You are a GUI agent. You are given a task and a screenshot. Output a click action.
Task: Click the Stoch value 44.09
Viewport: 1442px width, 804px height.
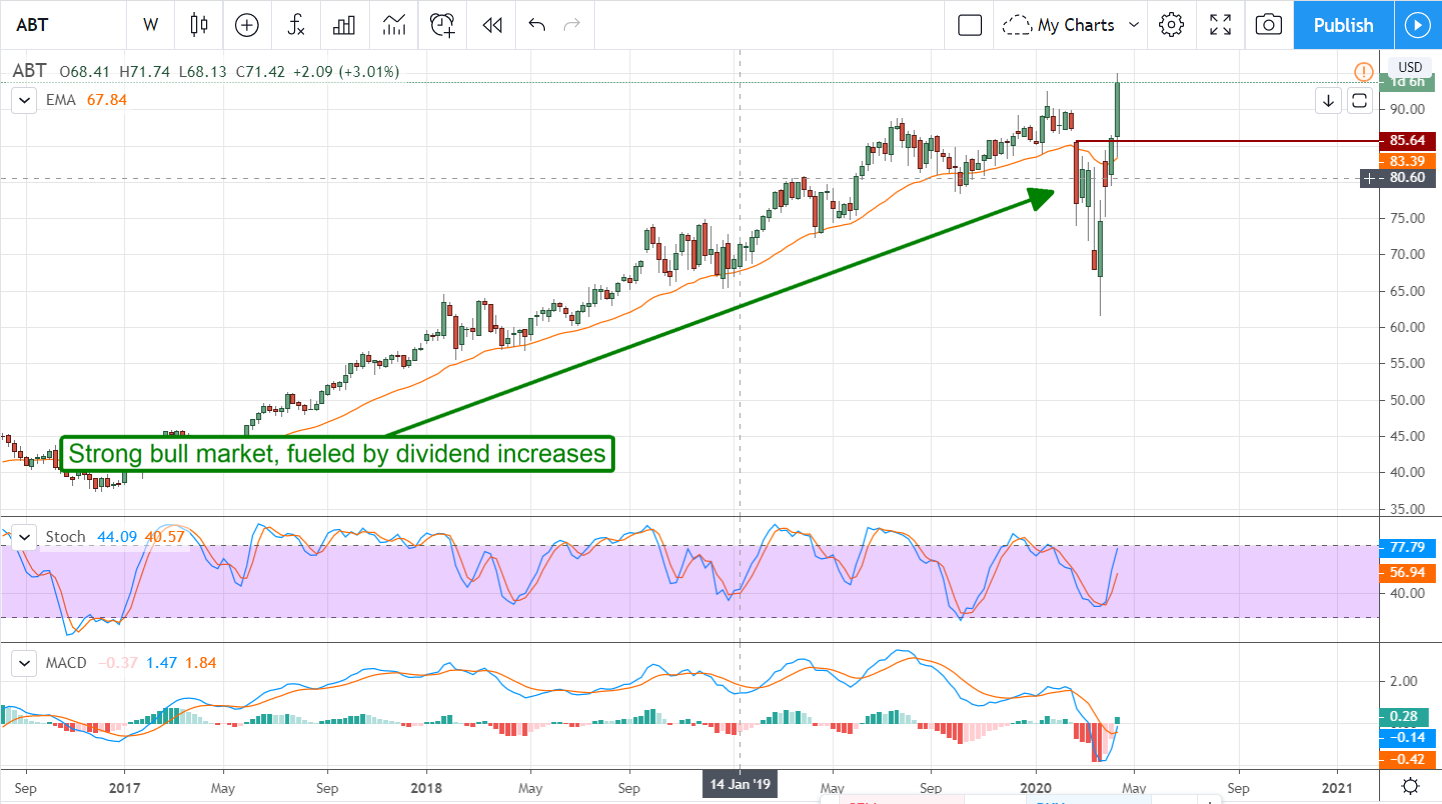coord(116,537)
